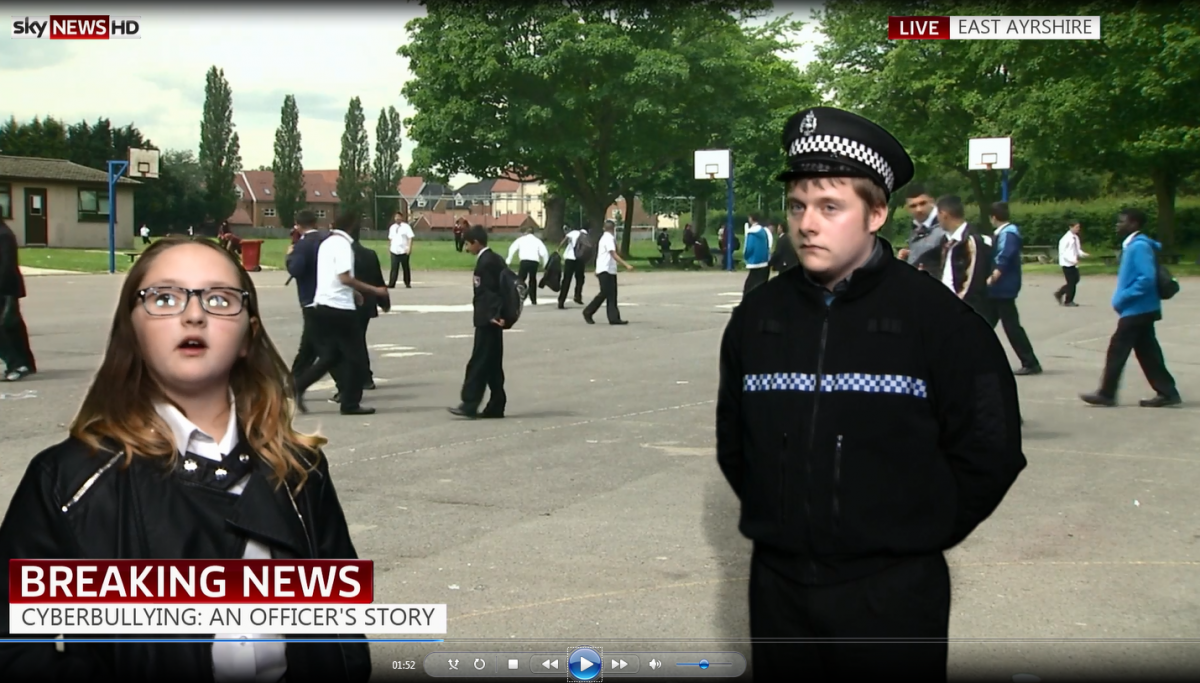Click the 01:52 elapsed time display
The height and width of the screenshot is (683, 1200).
tap(403, 665)
